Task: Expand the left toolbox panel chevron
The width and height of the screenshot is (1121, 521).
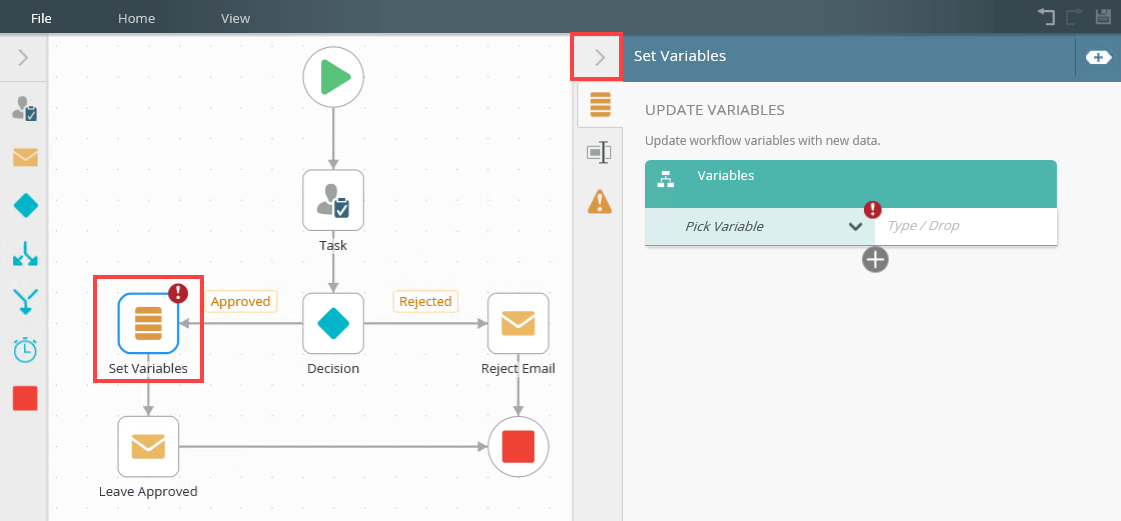Action: point(23,57)
